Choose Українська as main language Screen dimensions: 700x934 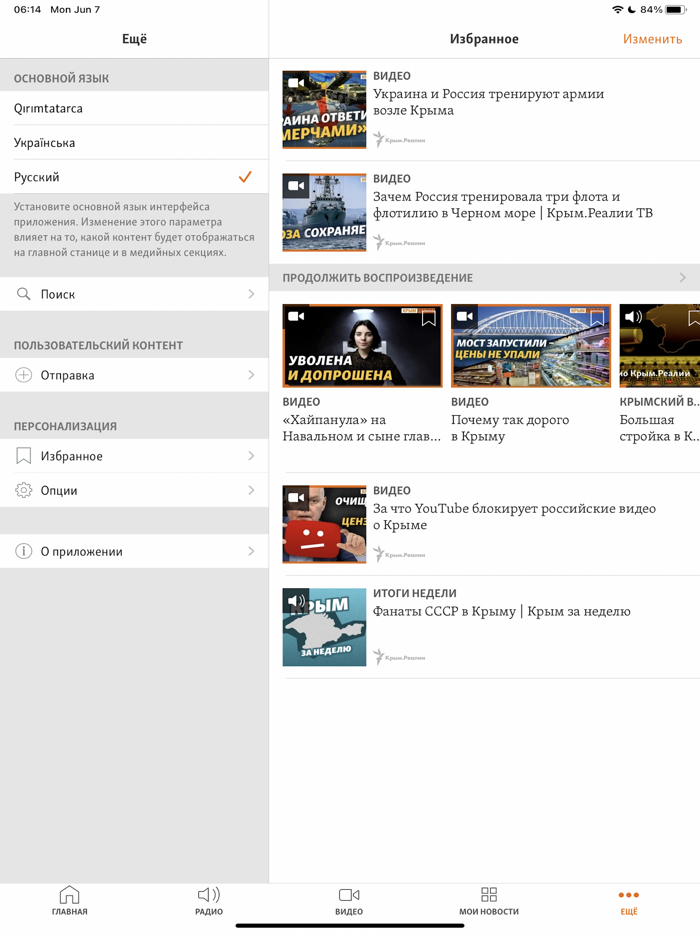click(x=134, y=142)
